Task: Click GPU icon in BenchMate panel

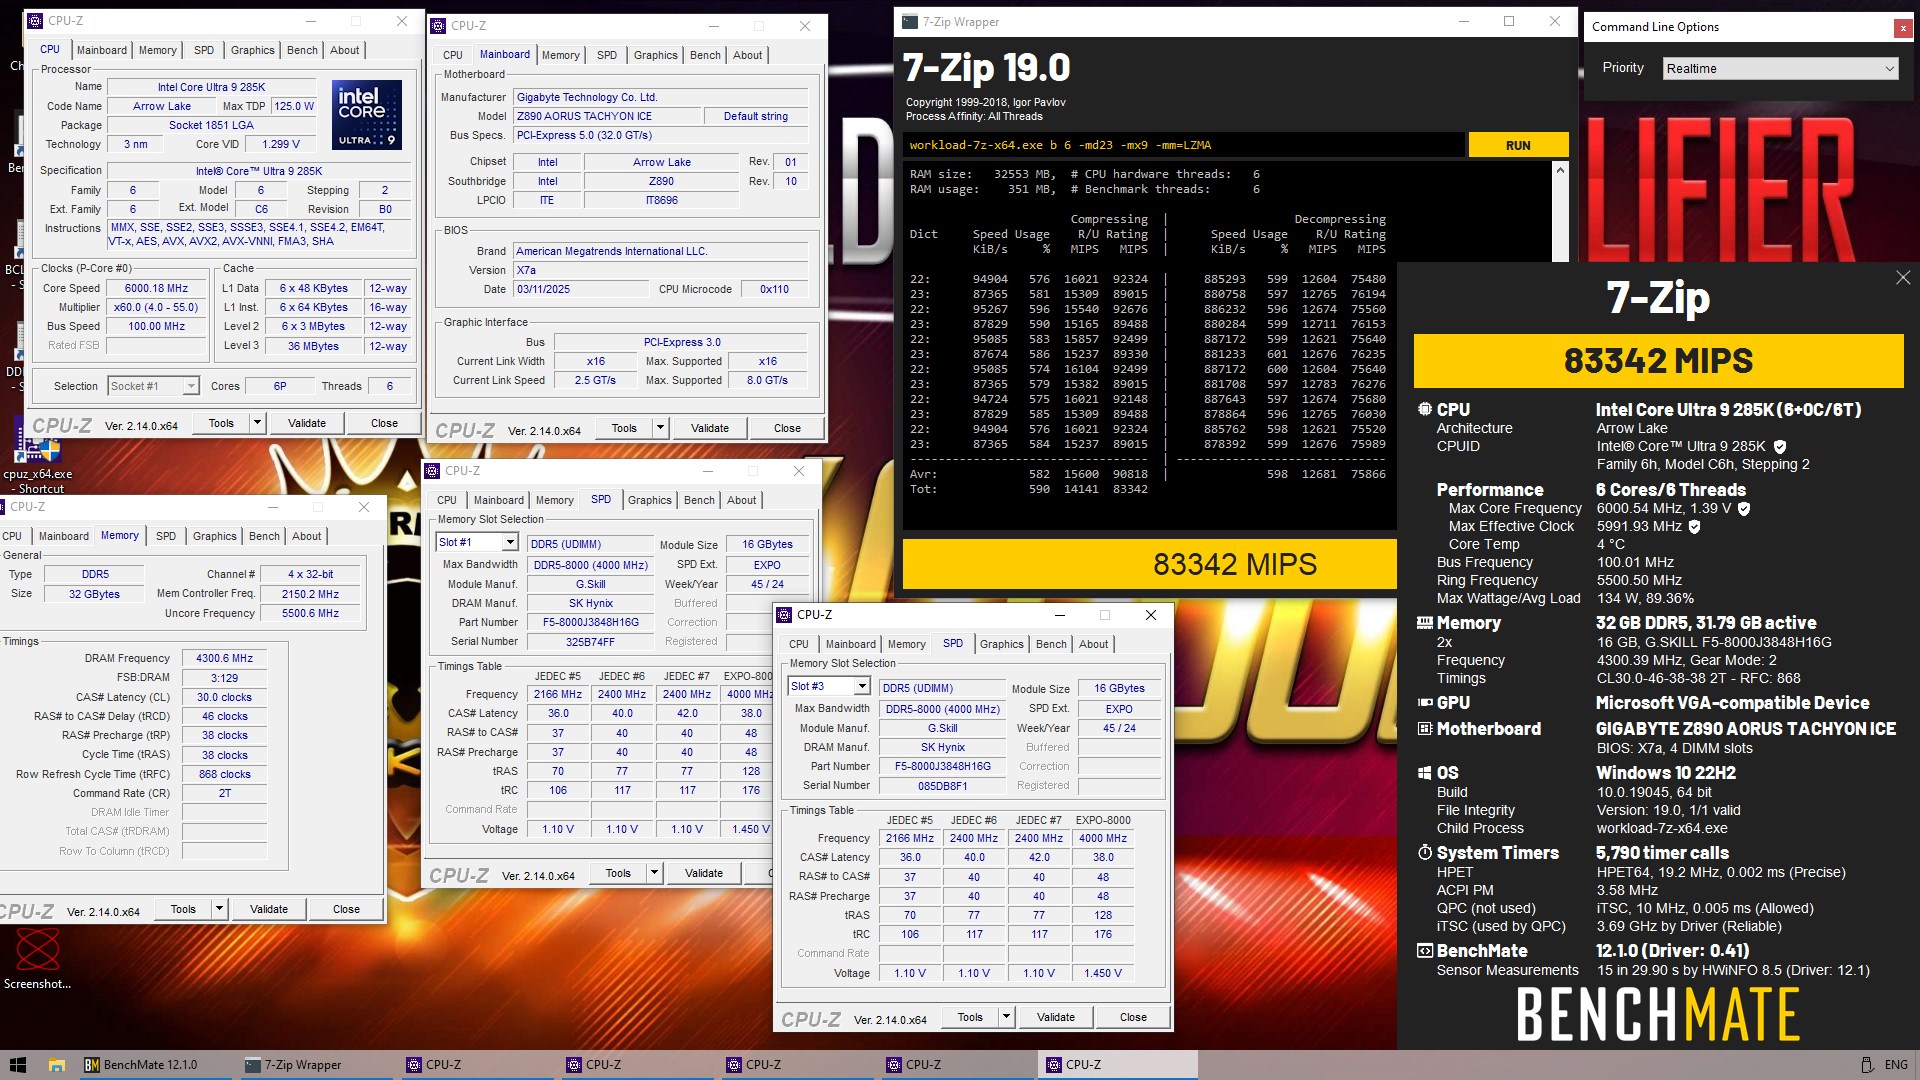Action: coord(1425,703)
